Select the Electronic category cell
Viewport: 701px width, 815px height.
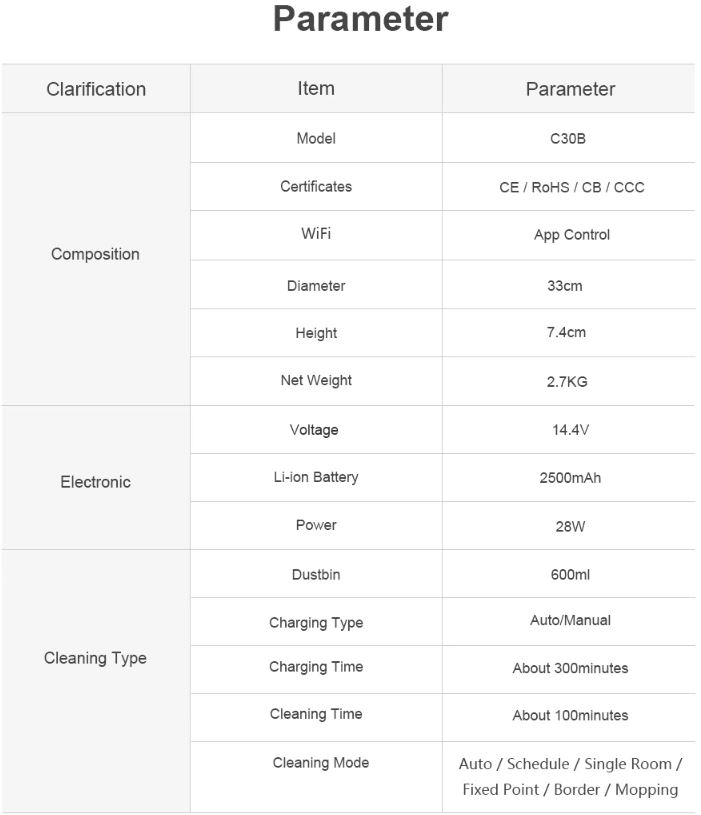(96, 478)
